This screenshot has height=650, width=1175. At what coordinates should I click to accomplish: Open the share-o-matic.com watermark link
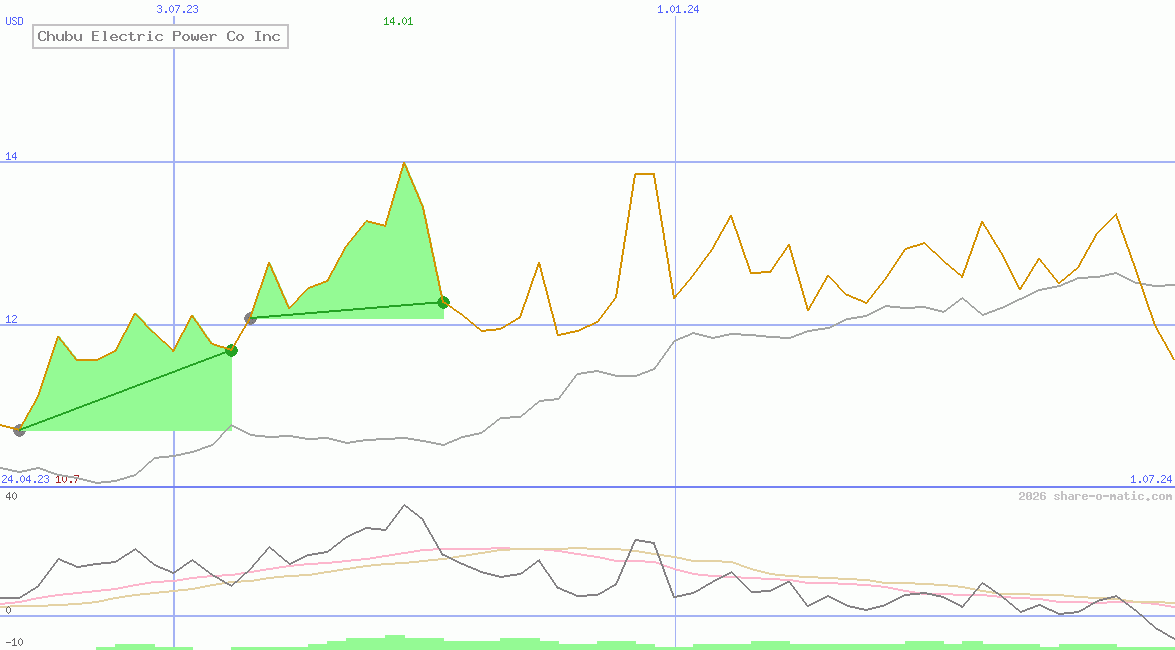coord(1095,497)
